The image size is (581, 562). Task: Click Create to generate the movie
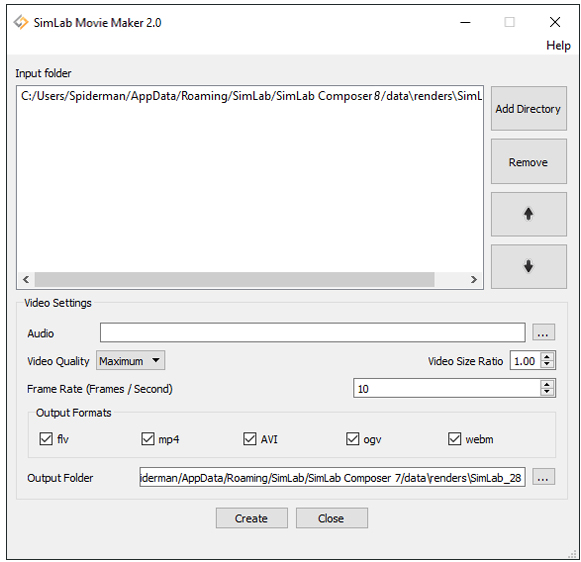tap(252, 518)
